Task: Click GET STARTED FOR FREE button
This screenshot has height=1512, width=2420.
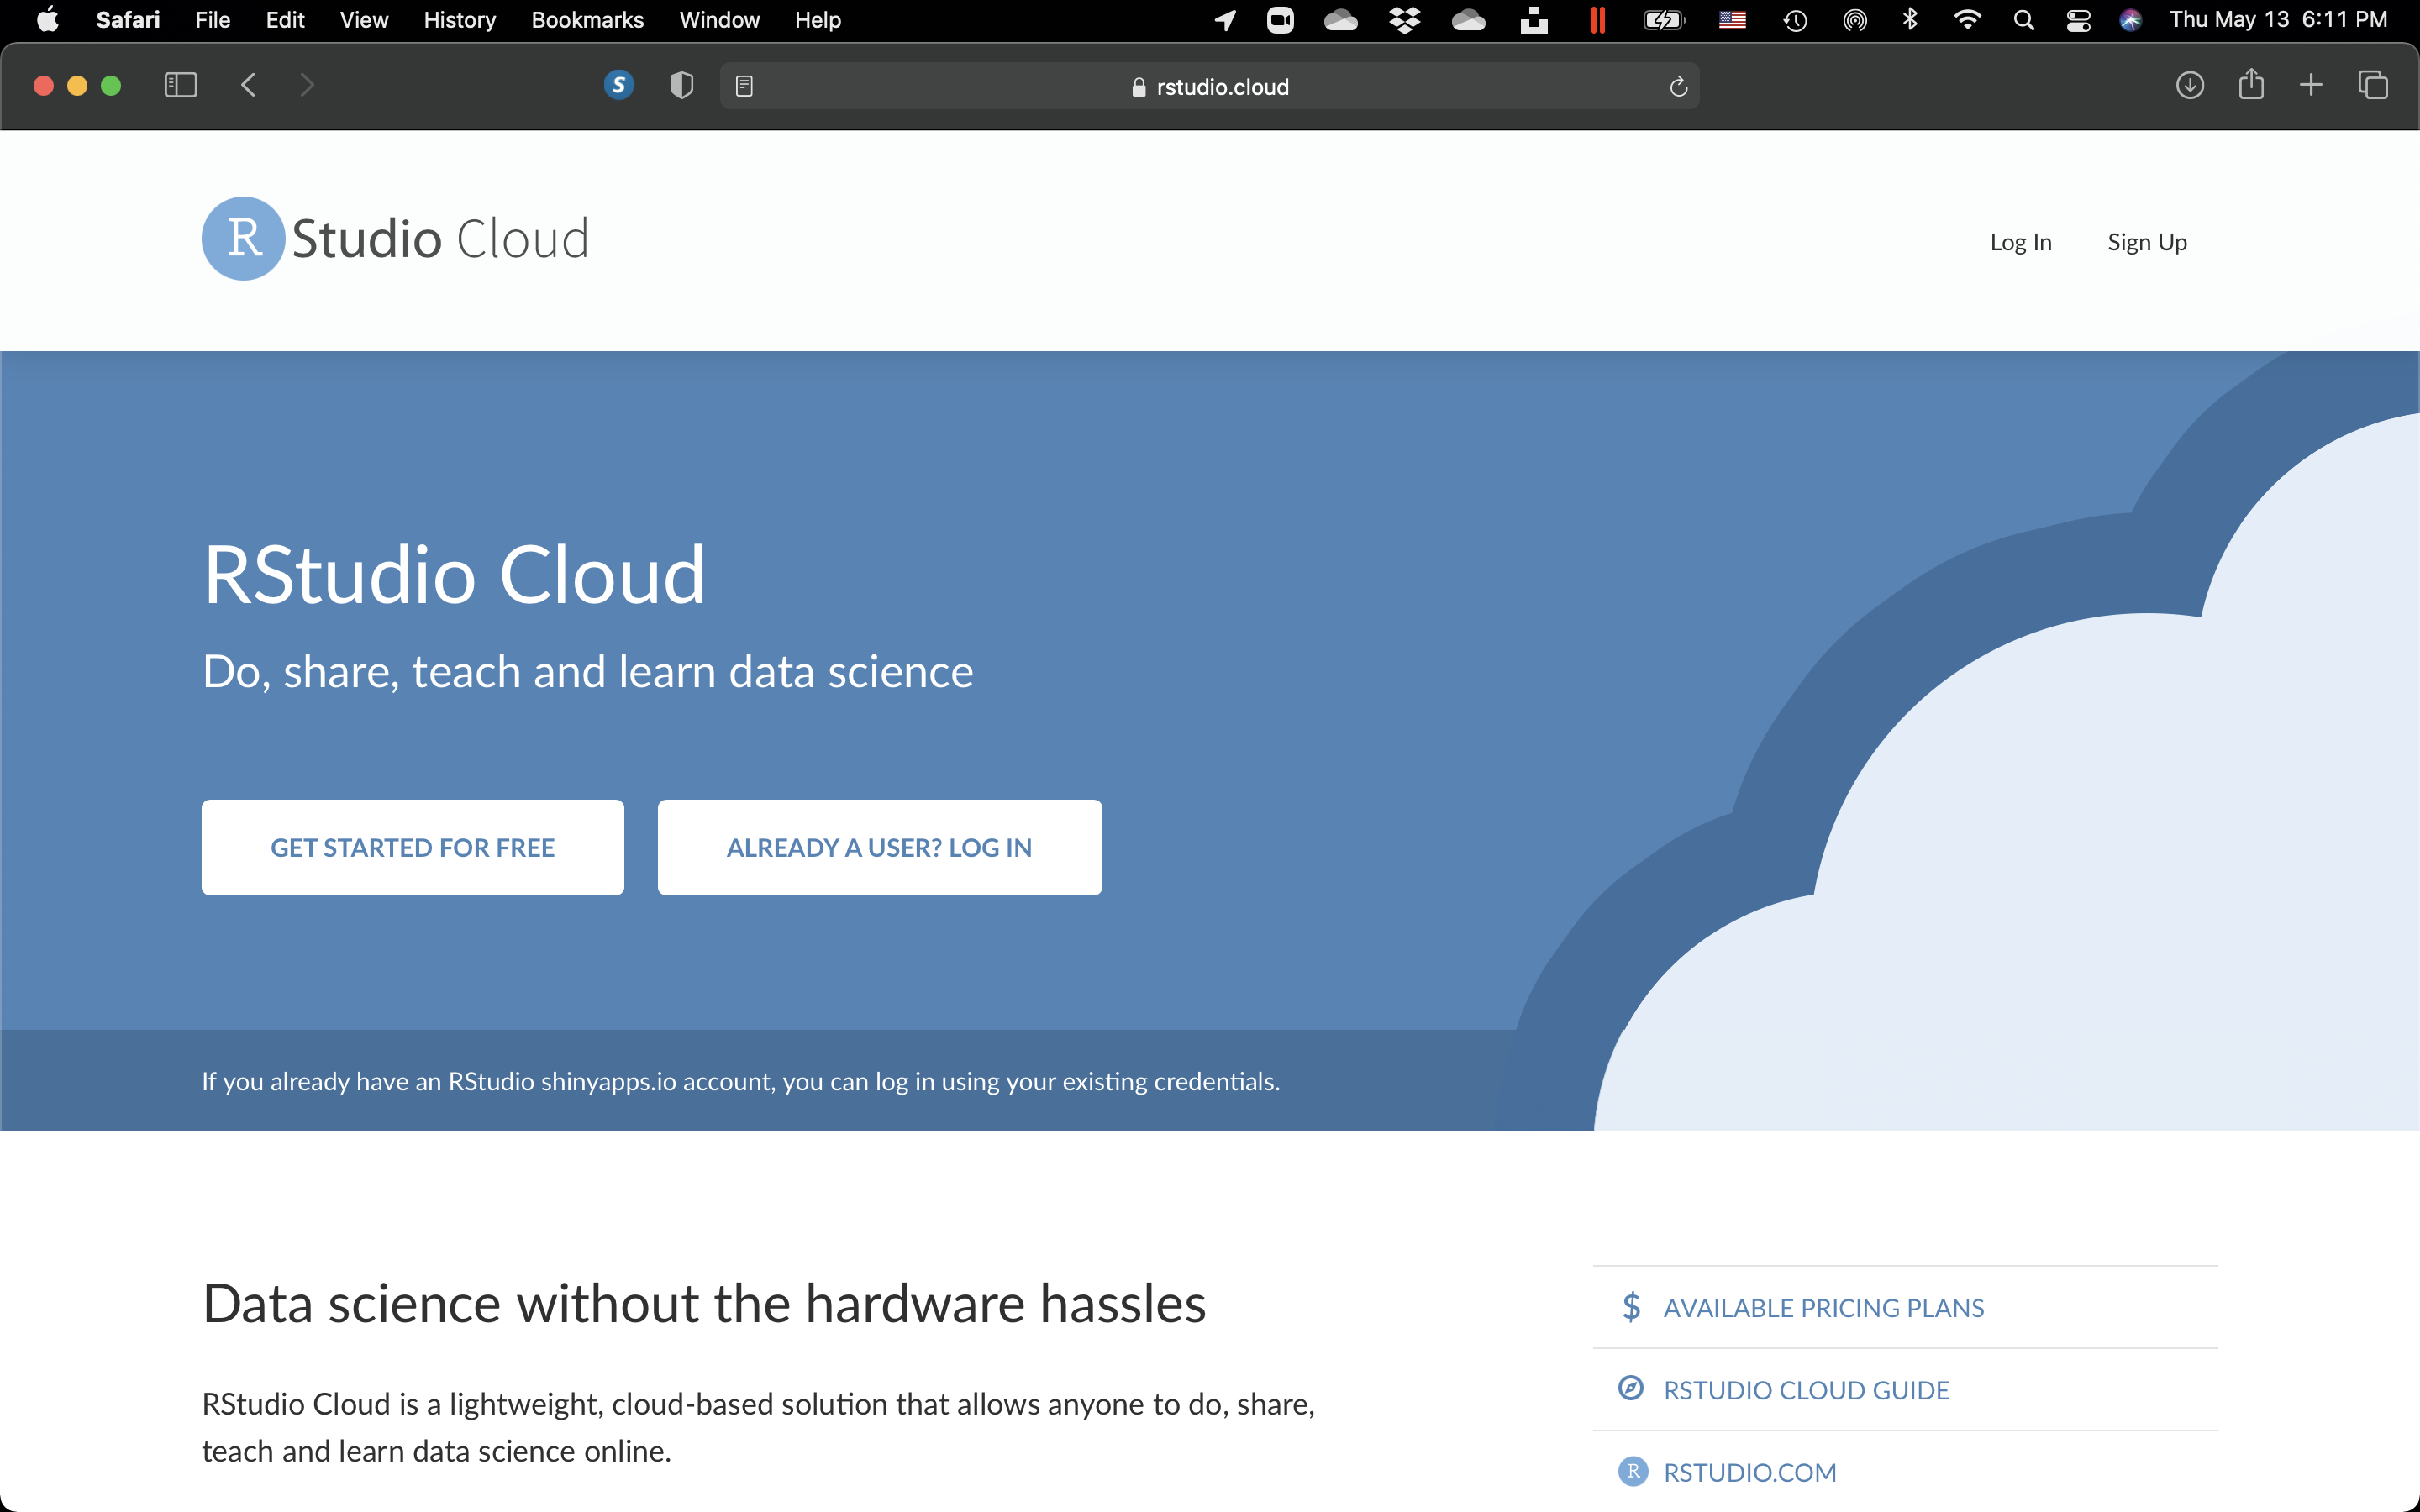Action: [412, 847]
